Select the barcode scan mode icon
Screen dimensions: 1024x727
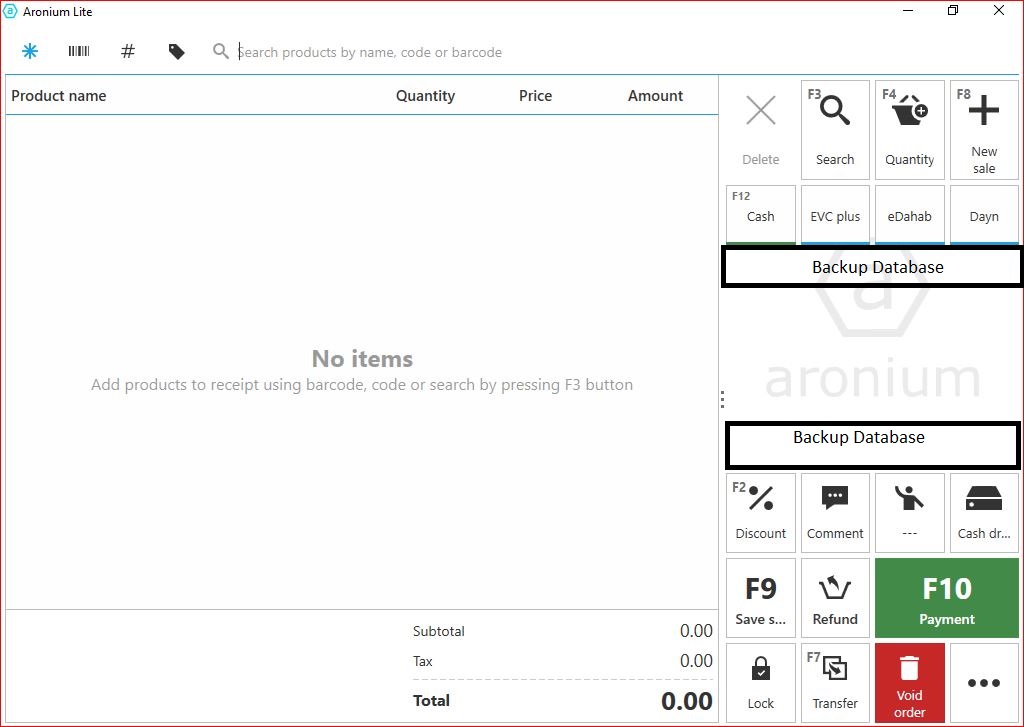pos(79,52)
